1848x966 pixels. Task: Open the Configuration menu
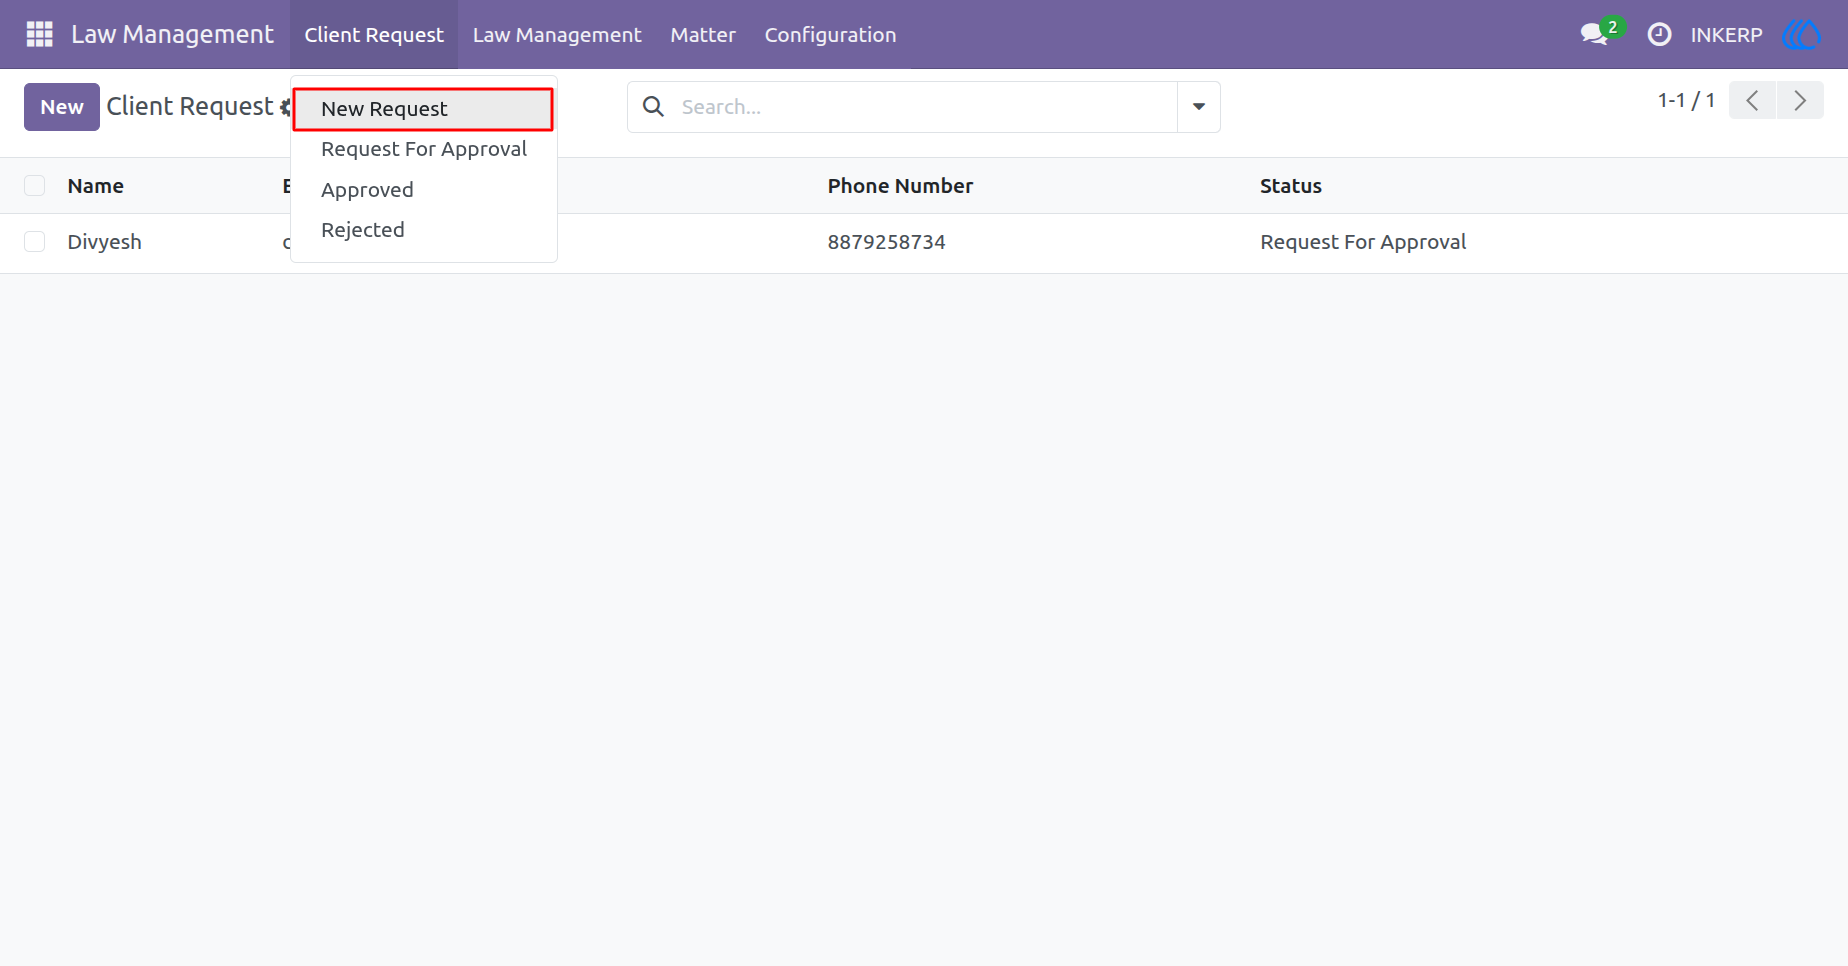pyautogui.click(x=830, y=34)
